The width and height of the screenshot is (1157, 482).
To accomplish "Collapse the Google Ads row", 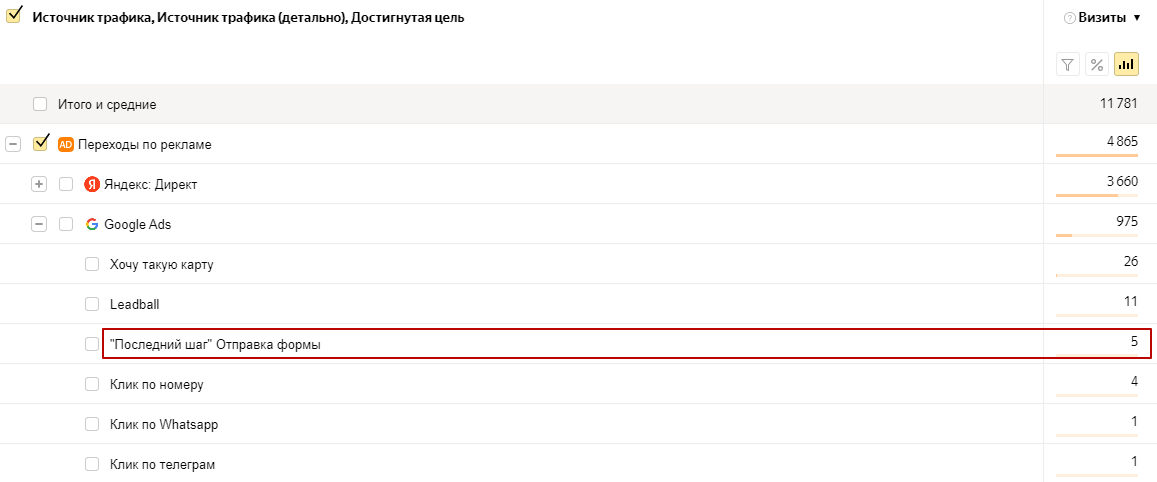I will [39, 224].
